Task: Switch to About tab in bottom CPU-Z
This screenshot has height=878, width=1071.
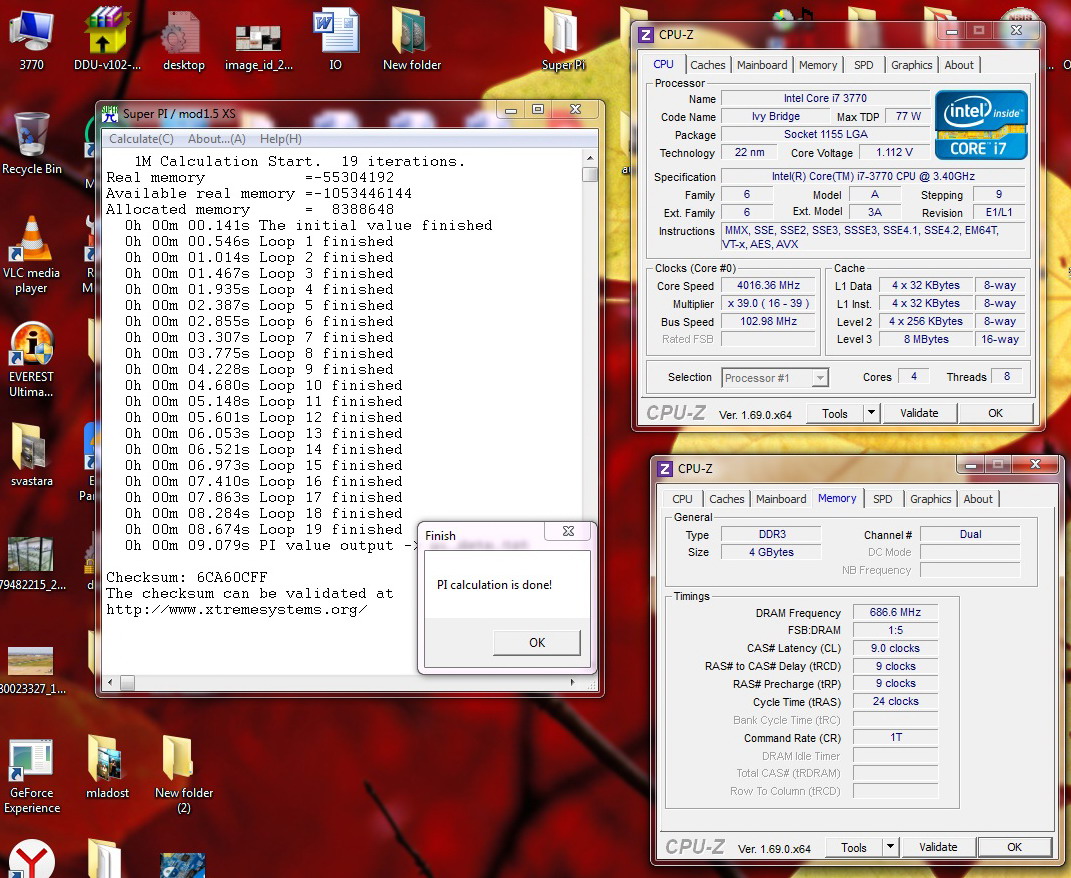Action: pyautogui.click(x=978, y=499)
